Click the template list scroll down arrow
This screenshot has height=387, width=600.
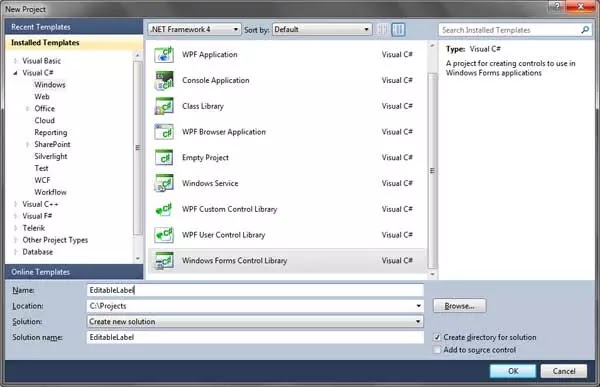pyautogui.click(x=432, y=274)
